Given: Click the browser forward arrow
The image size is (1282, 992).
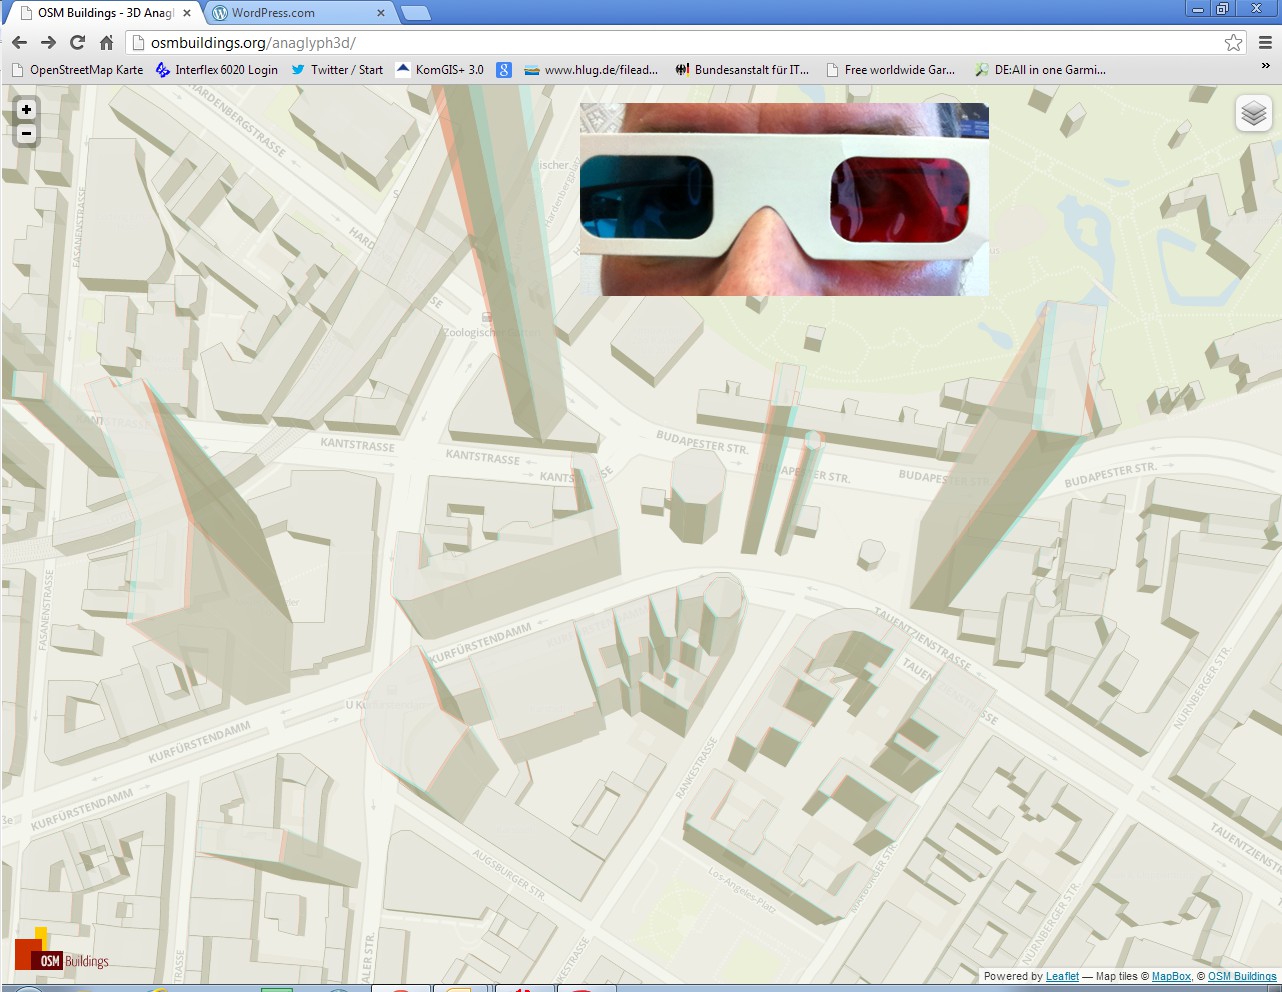Looking at the screenshot, I should [x=48, y=42].
